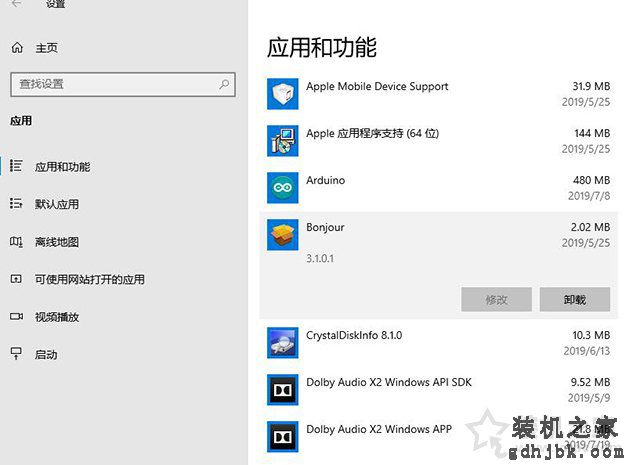This screenshot has height=465, width=640.
Task: Click the Bonjour package box icon
Action: pos(282,235)
